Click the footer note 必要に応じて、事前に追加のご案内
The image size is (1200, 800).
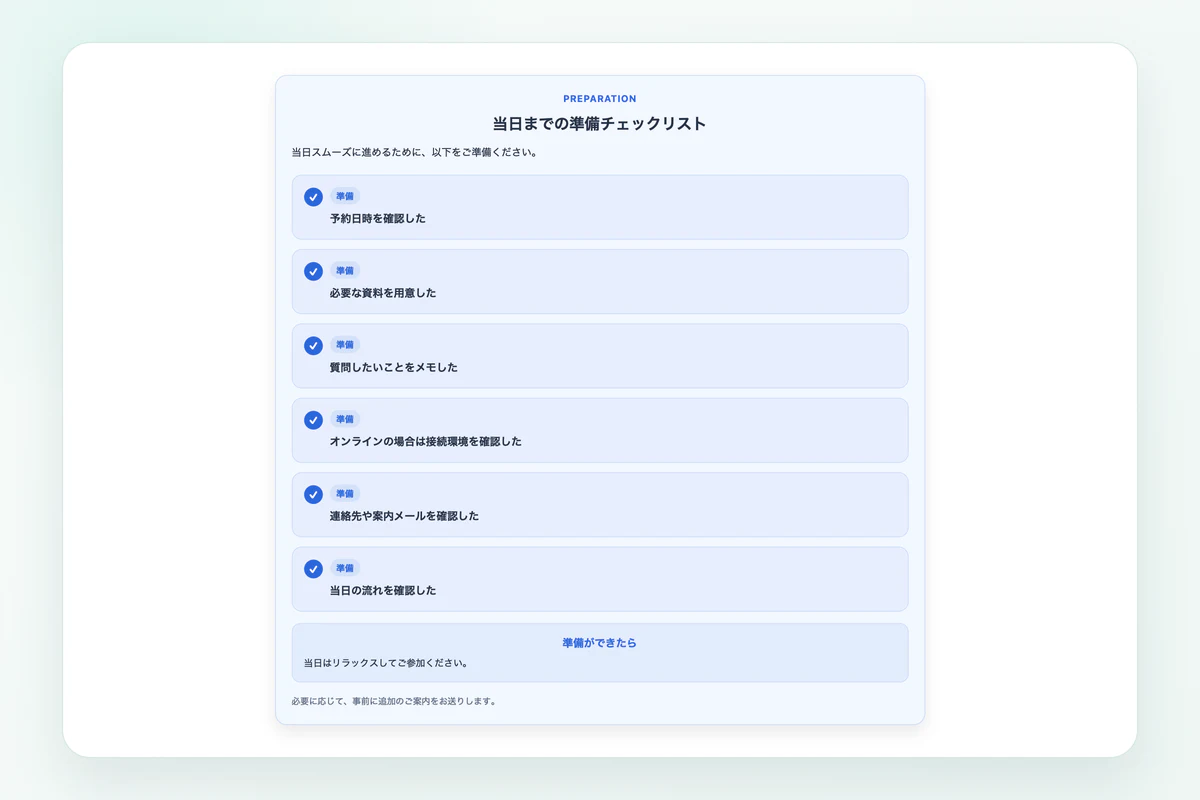click(x=394, y=701)
